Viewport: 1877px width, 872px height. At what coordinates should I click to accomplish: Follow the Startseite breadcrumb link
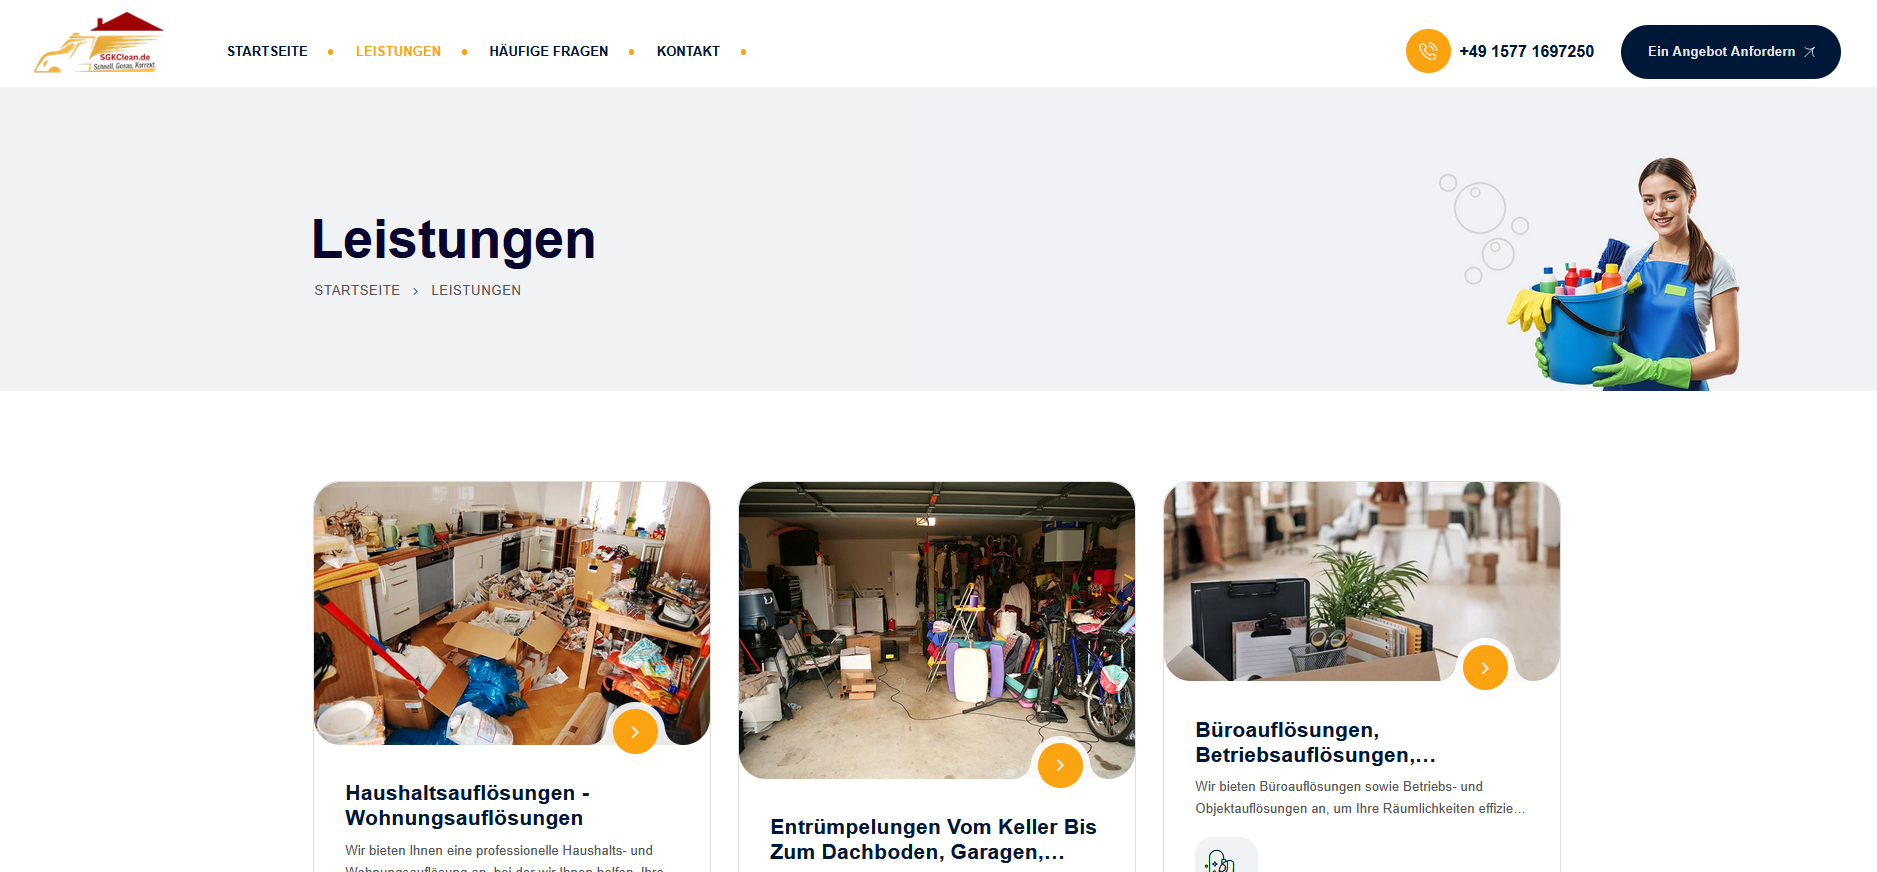pos(357,290)
